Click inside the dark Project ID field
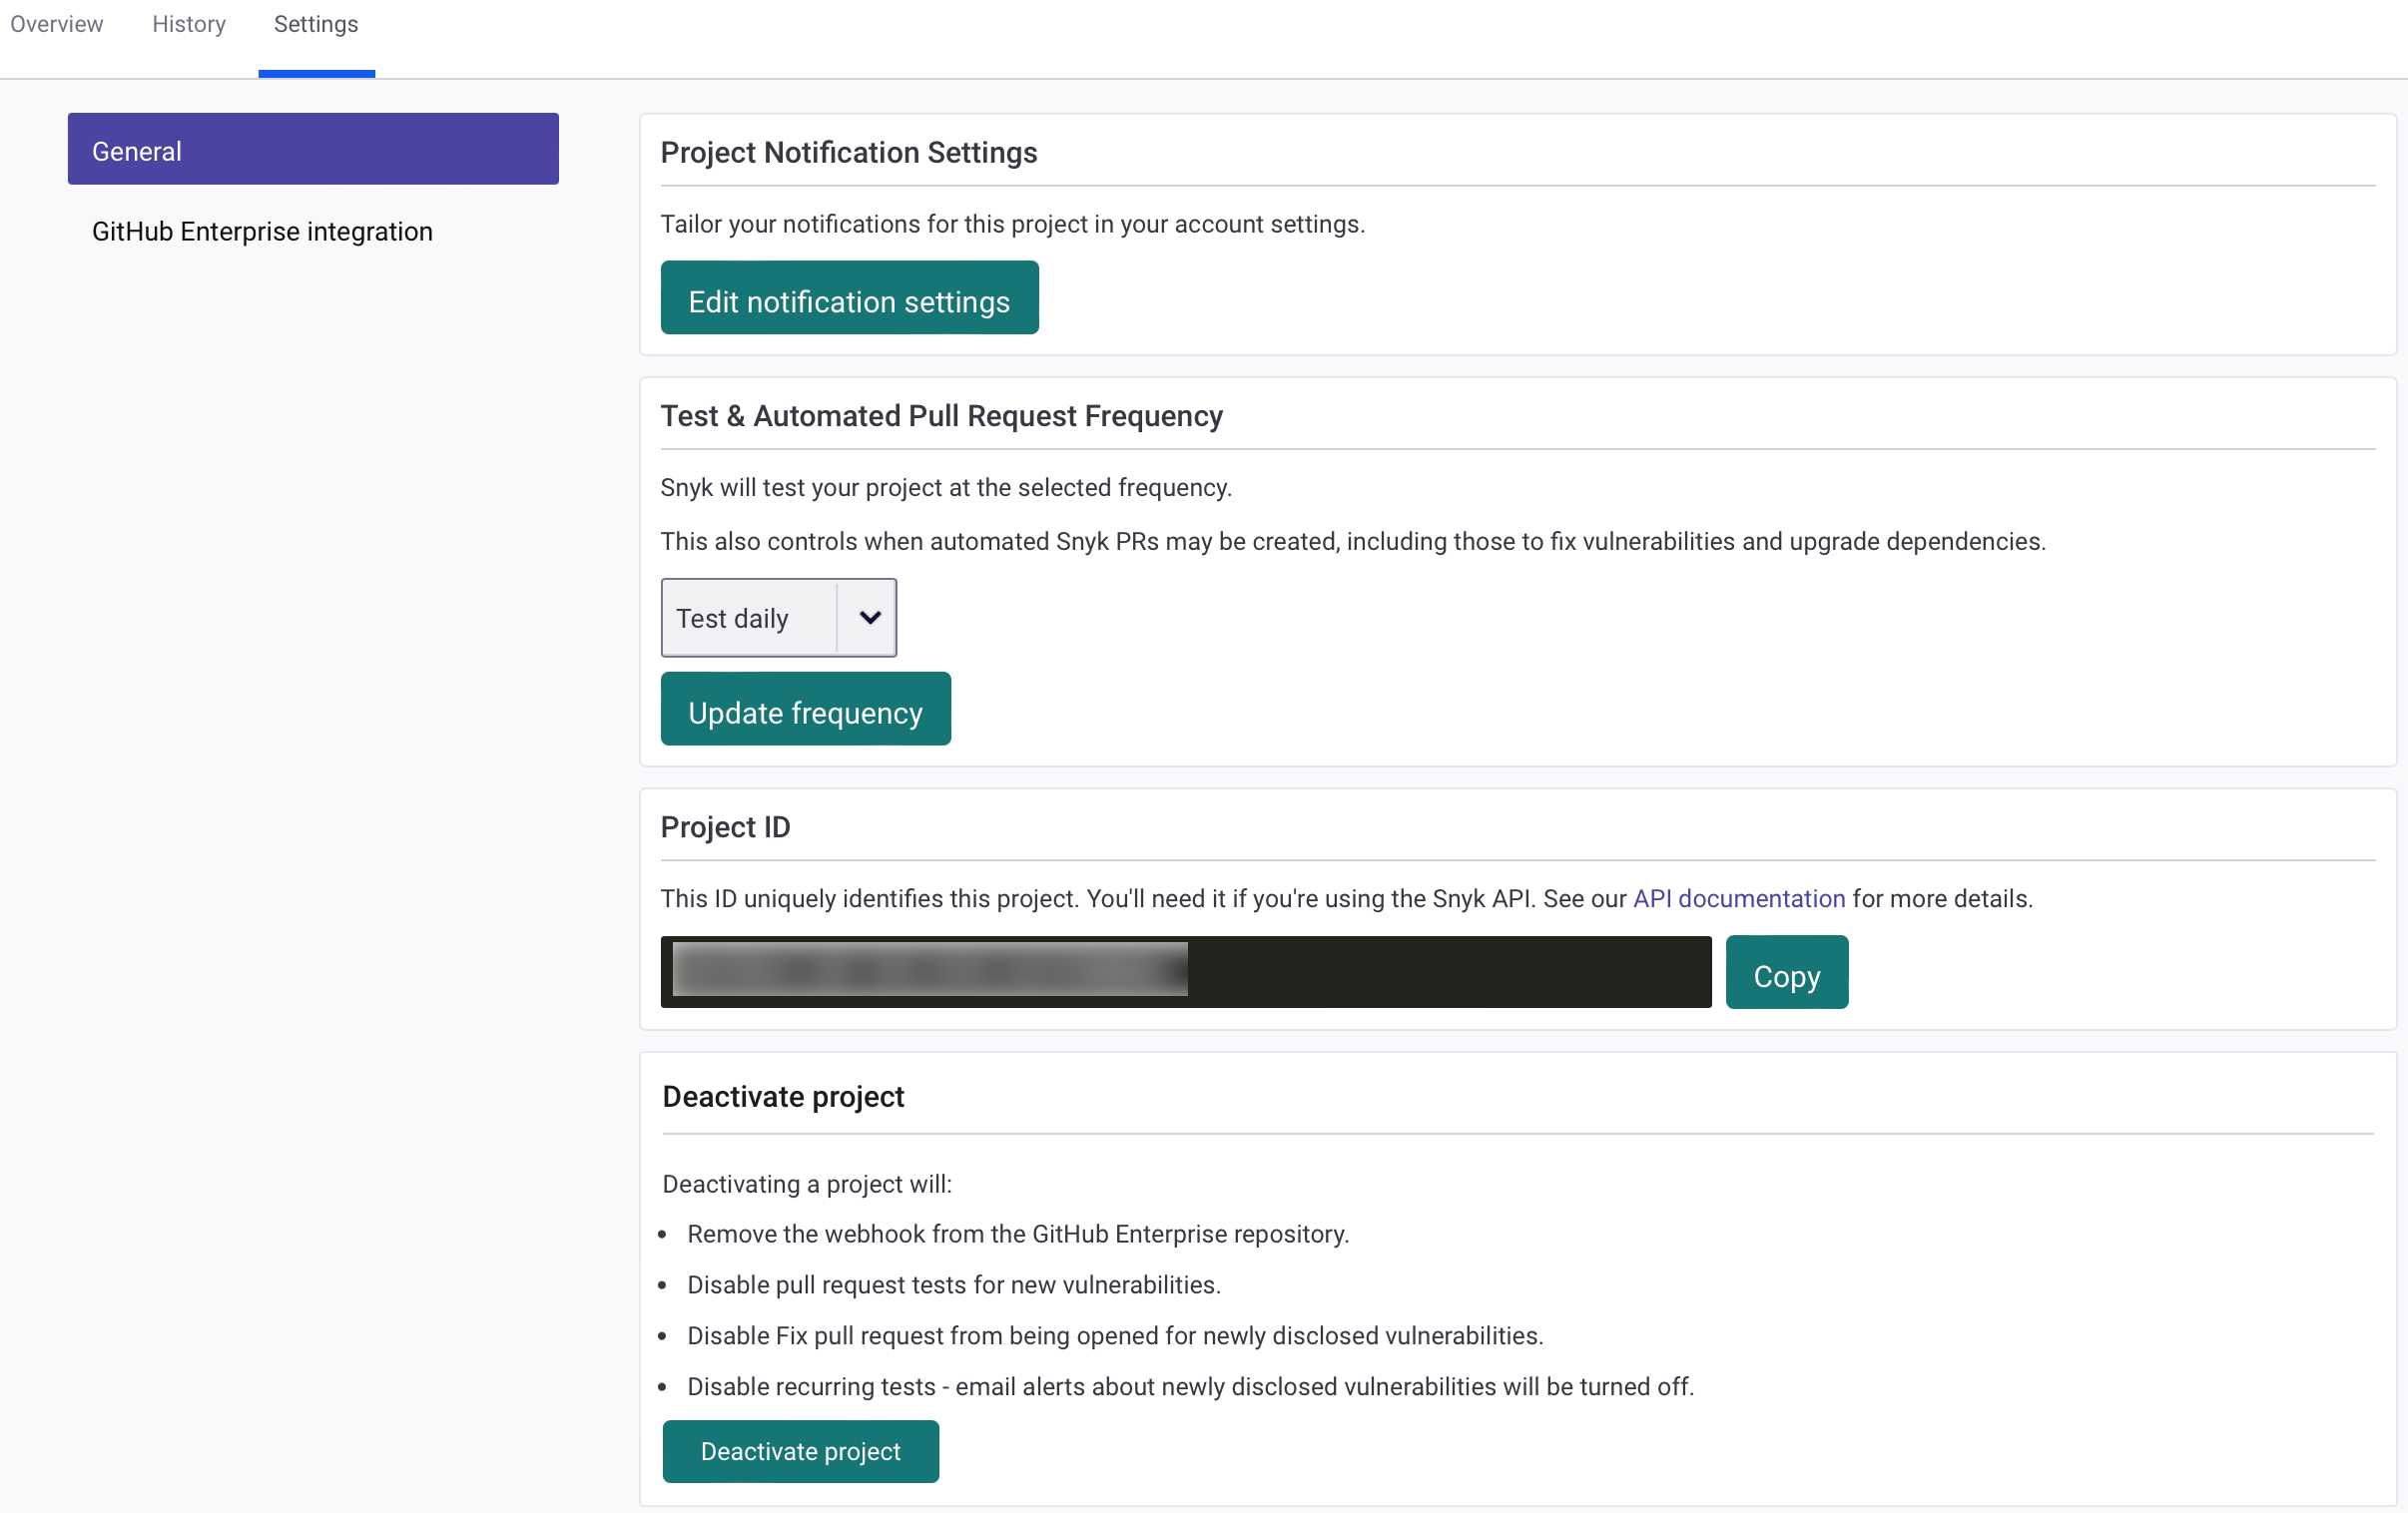 (x=1450, y=972)
